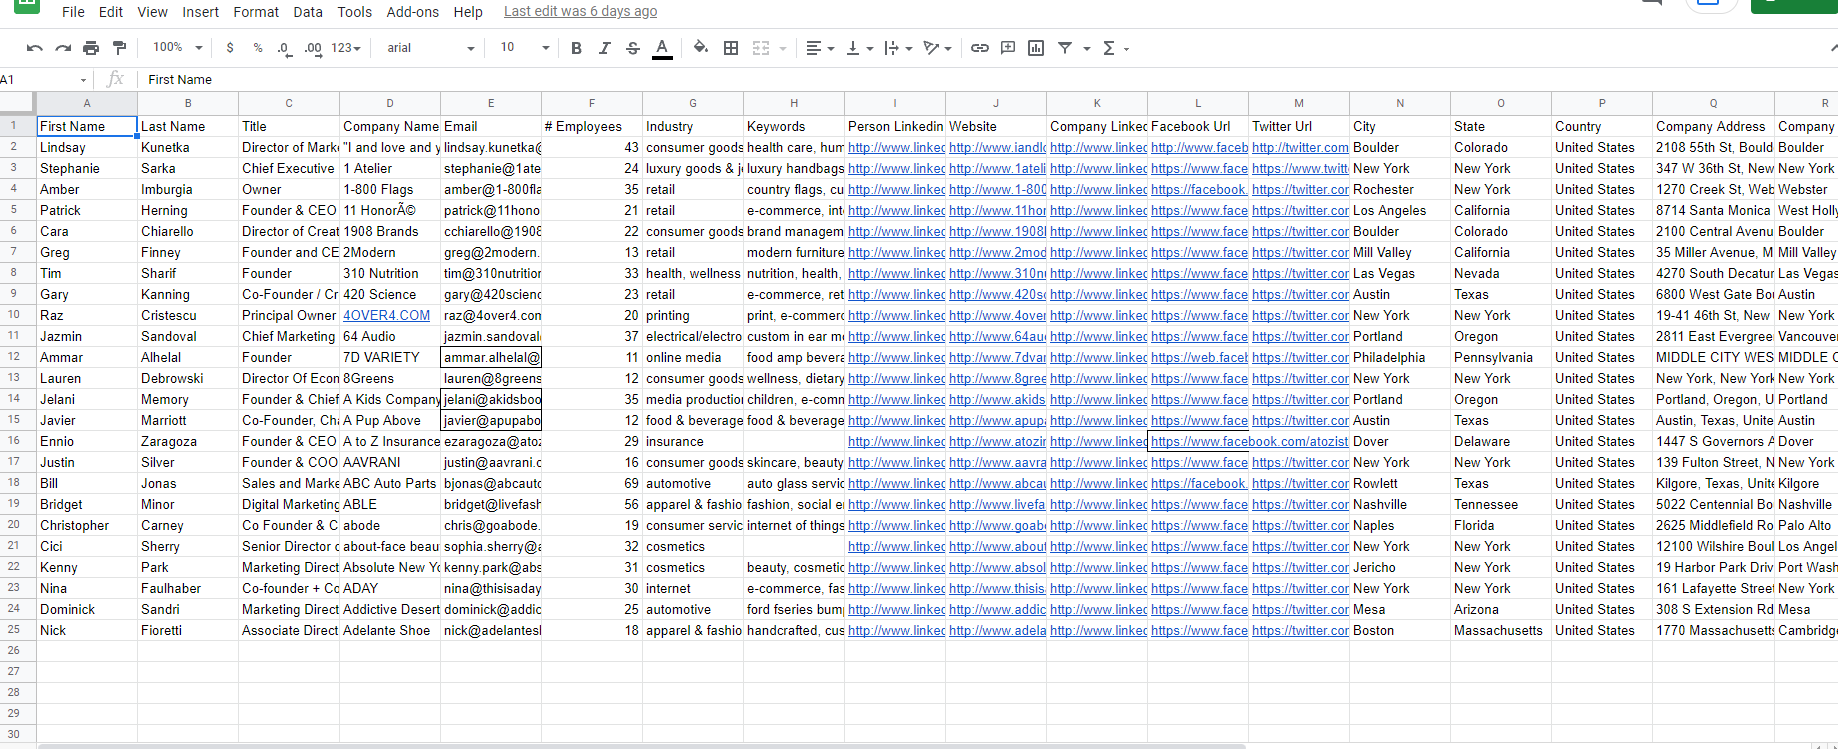Open the Format menu
Screen dimensions: 1838x749
tap(256, 12)
